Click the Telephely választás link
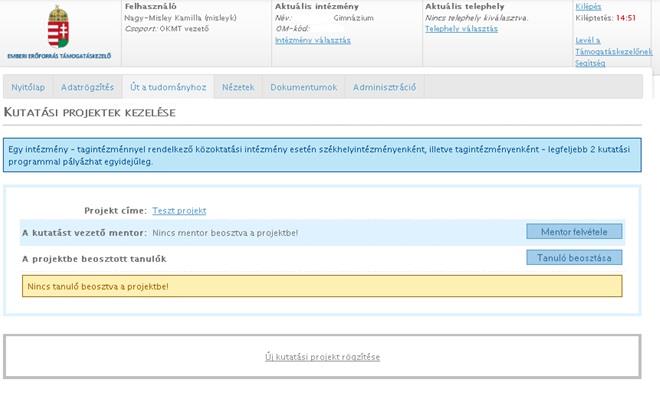This screenshot has width=660, height=395. 461,29
